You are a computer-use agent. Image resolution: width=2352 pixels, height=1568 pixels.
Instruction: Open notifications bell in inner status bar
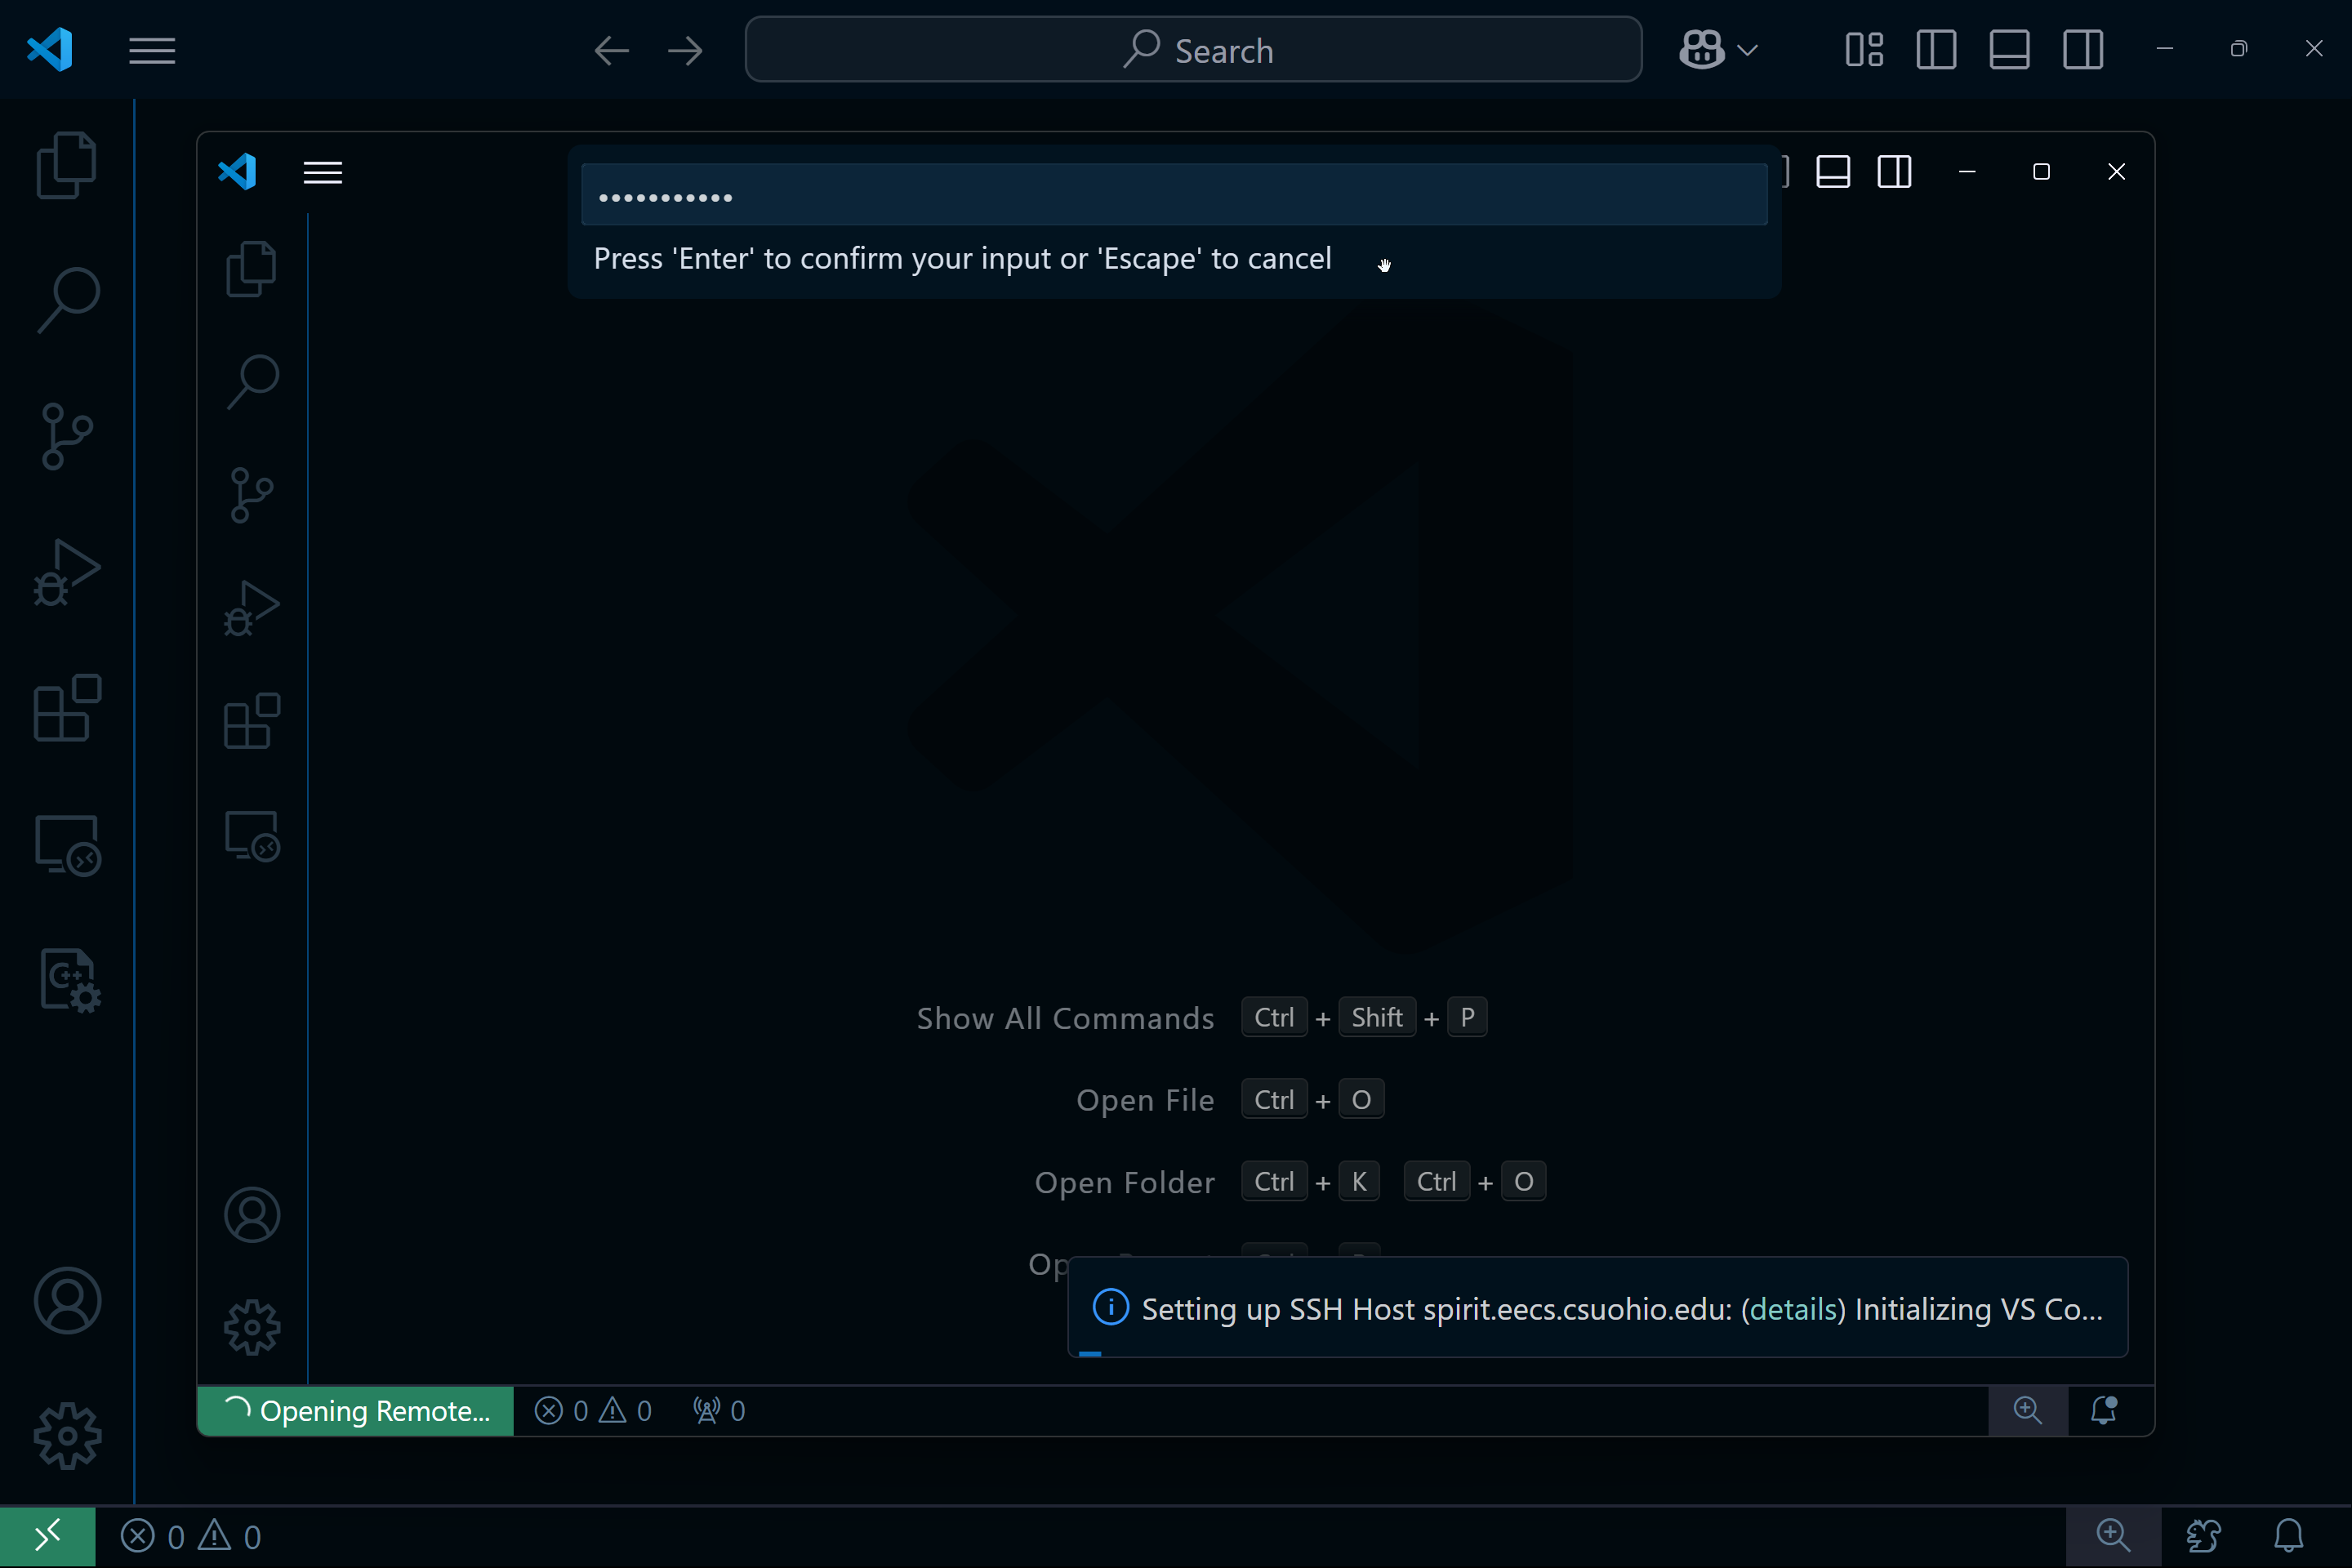pyautogui.click(x=2104, y=1411)
